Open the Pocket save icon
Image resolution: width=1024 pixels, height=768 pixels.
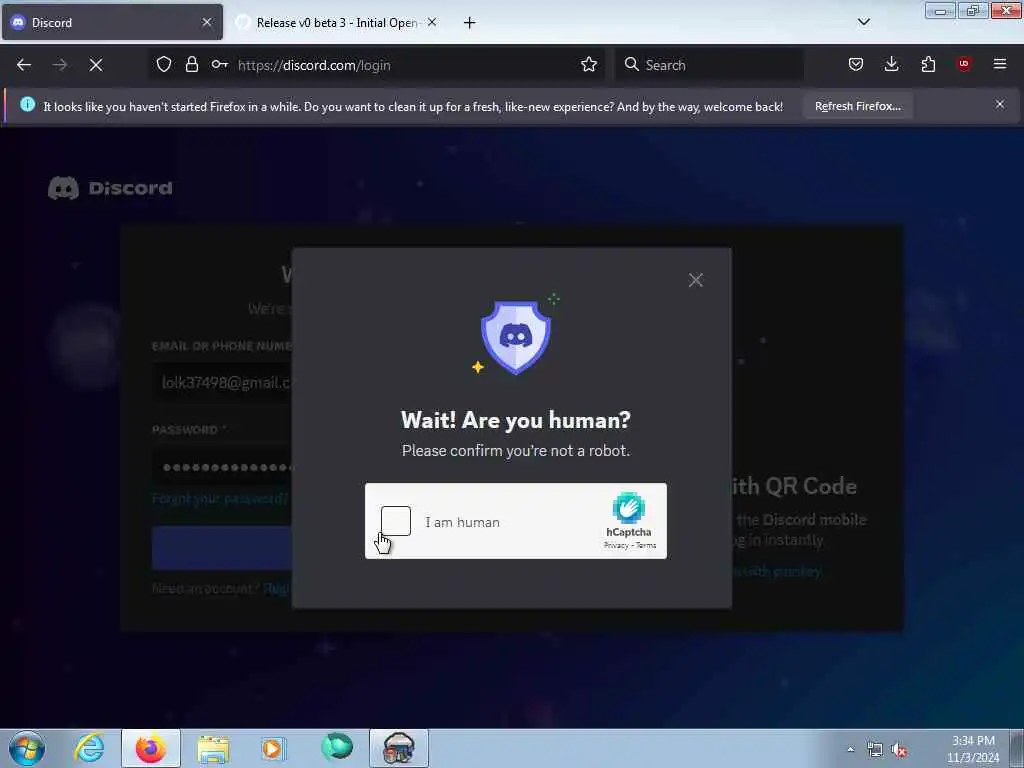point(856,64)
